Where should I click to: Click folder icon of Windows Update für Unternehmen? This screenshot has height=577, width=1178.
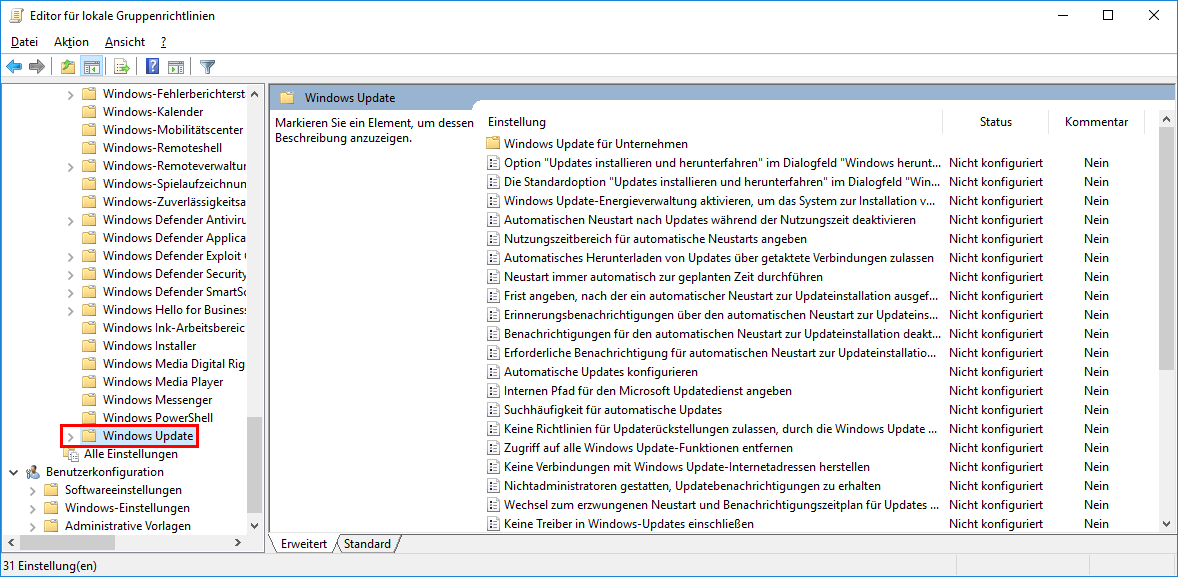pos(494,143)
